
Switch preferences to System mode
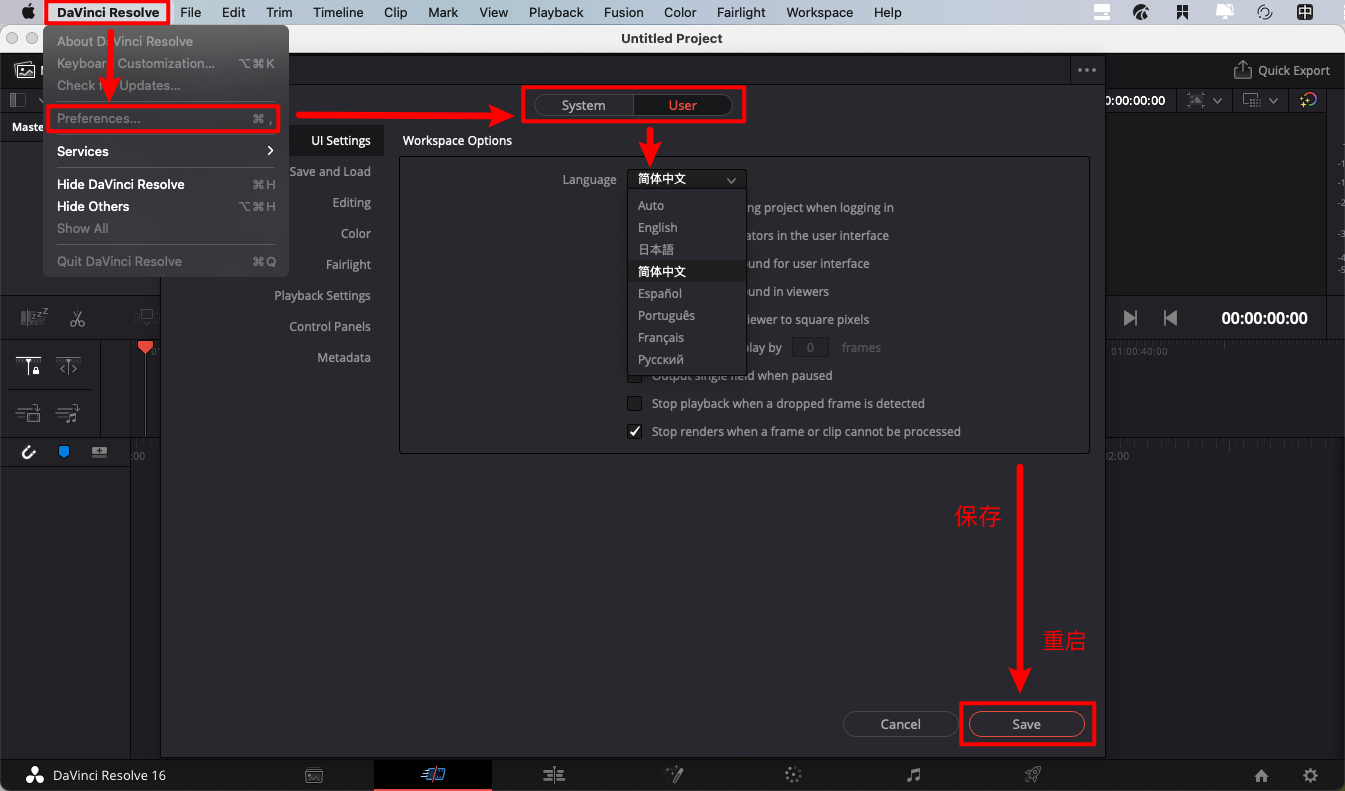[x=583, y=105]
